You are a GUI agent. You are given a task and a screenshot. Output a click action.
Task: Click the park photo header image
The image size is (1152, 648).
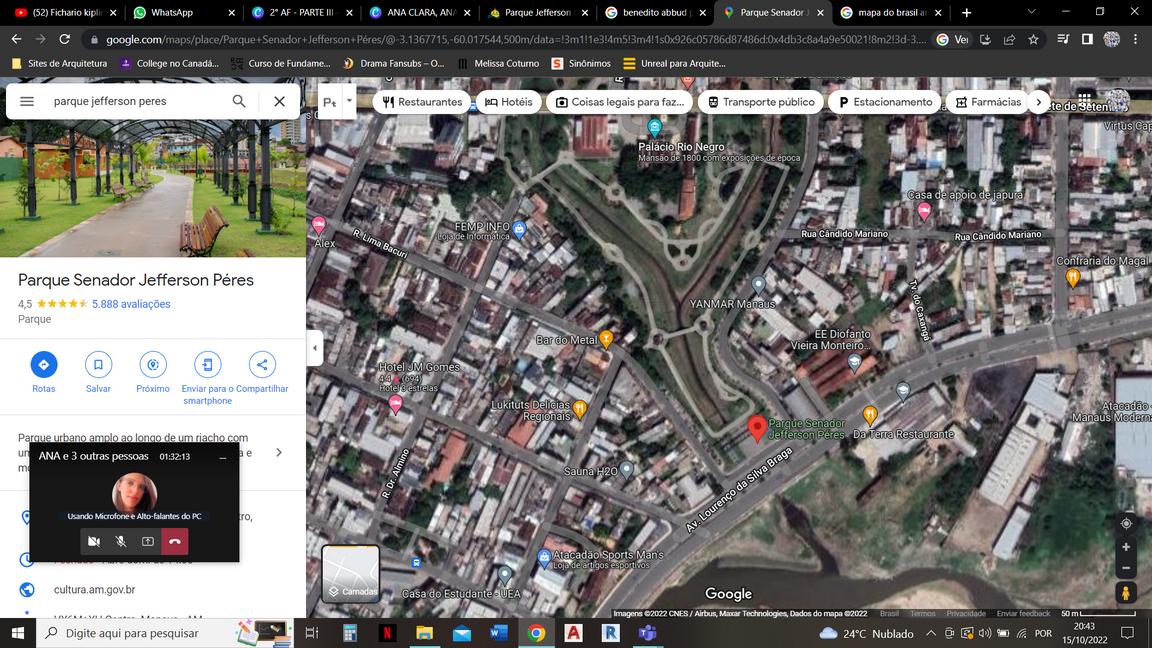point(153,189)
